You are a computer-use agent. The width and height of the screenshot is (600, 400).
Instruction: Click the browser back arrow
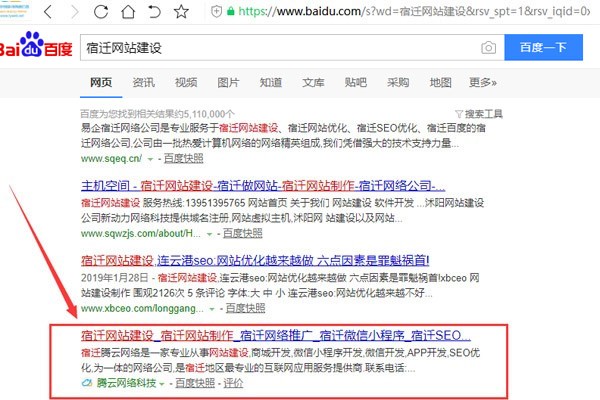[48, 12]
